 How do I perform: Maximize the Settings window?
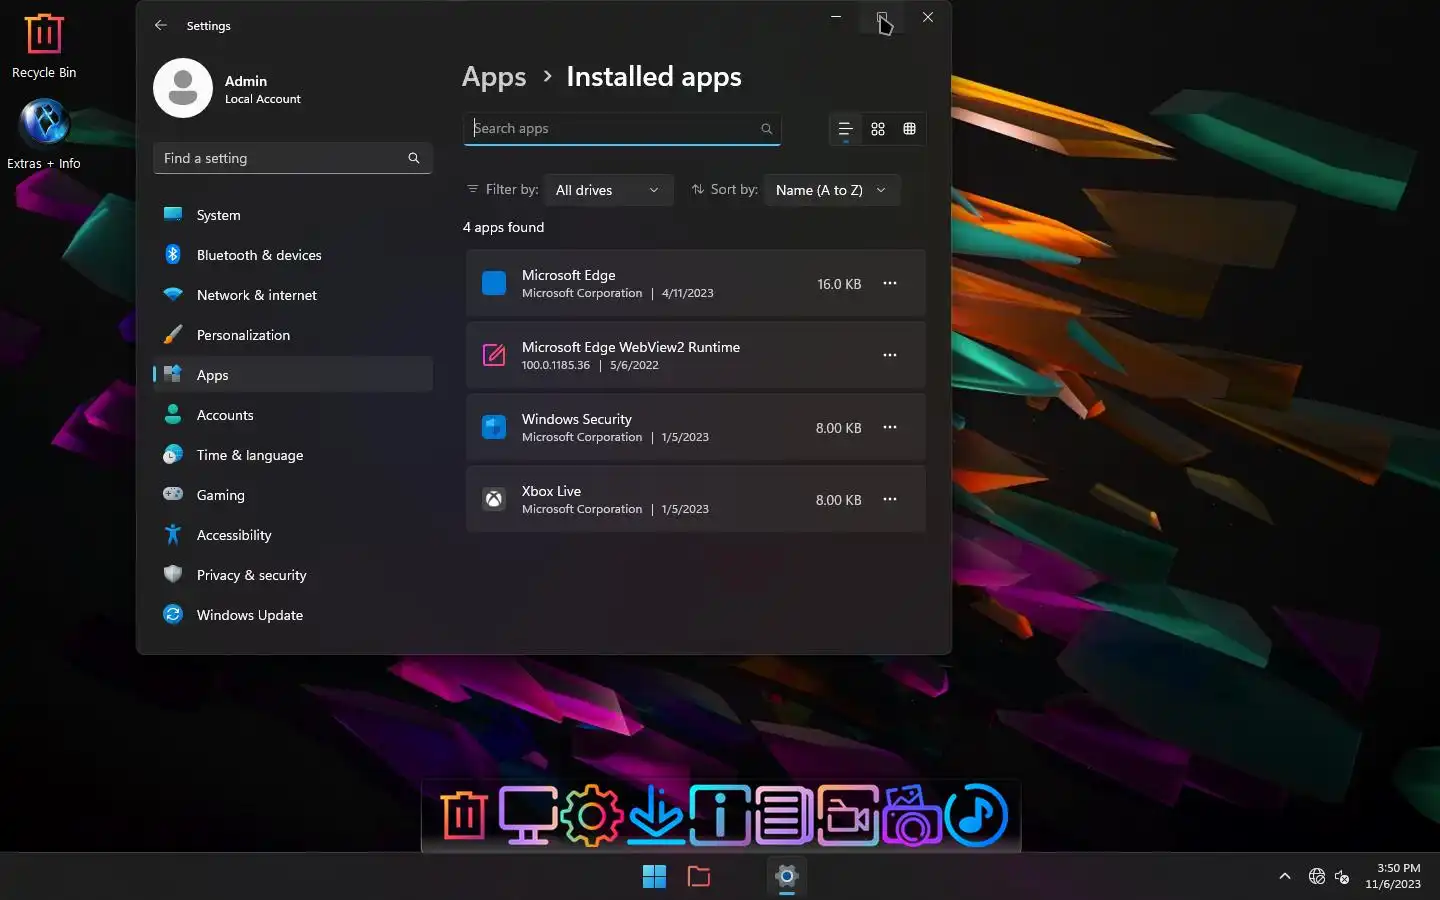pyautogui.click(x=882, y=17)
